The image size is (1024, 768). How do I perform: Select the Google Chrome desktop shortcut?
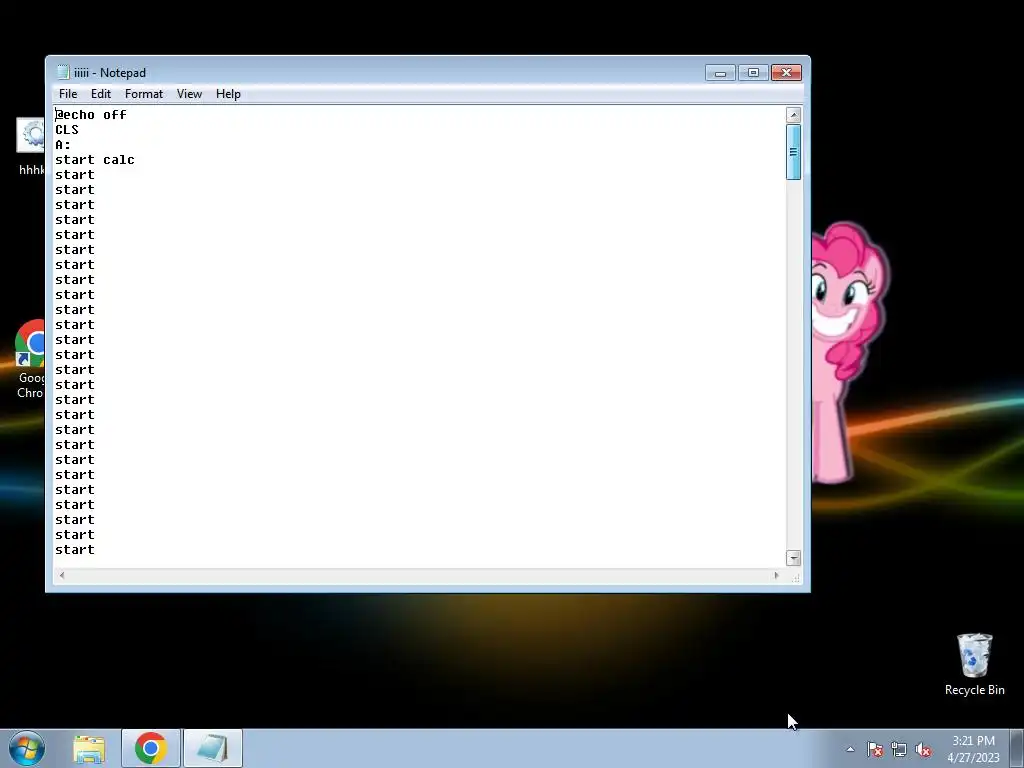(x=30, y=359)
